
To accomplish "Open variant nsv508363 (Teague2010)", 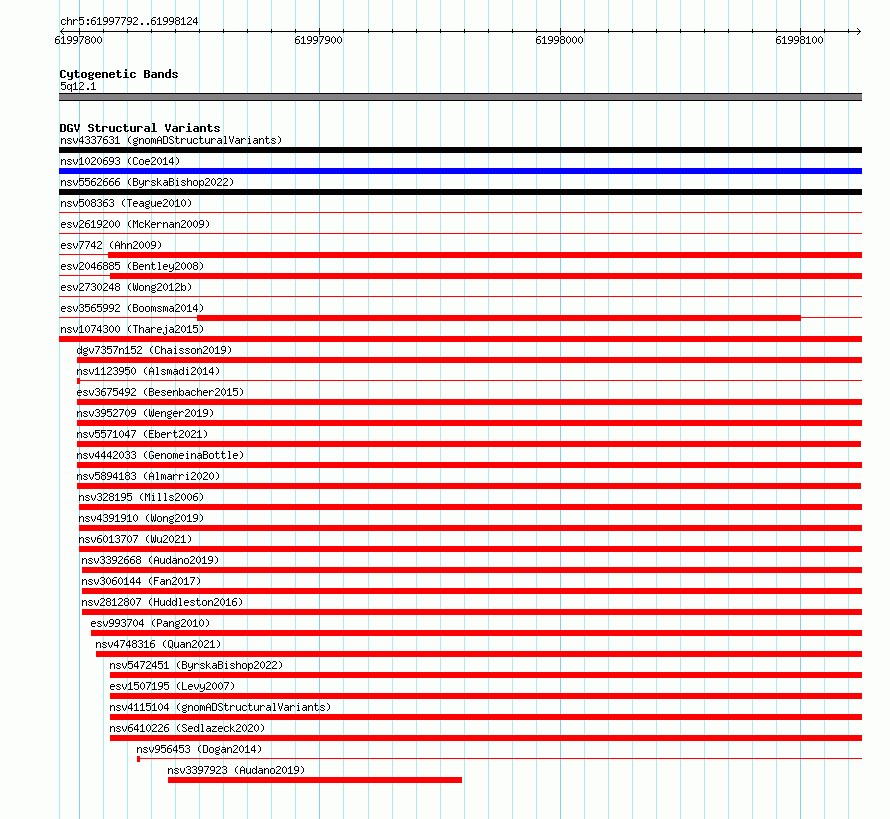I will click(x=126, y=203).
